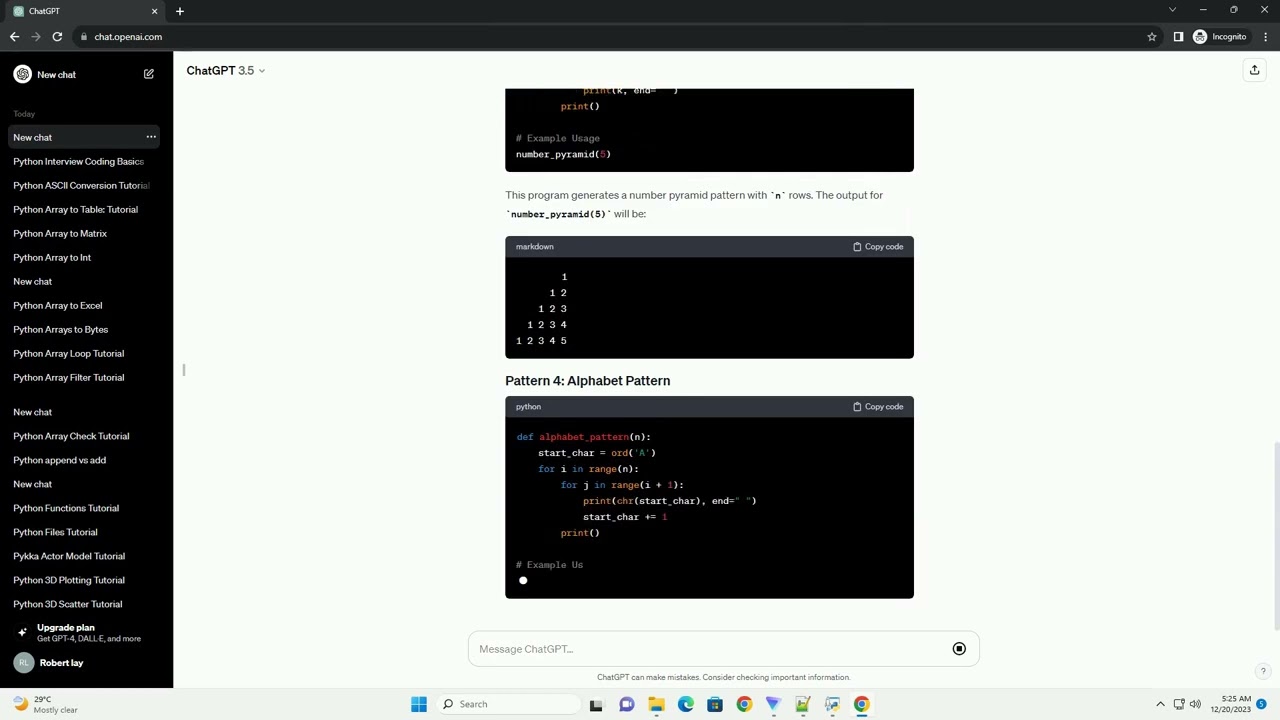1280x720 pixels.
Task: Open Python Array to Excel chat
Action: coord(58,305)
